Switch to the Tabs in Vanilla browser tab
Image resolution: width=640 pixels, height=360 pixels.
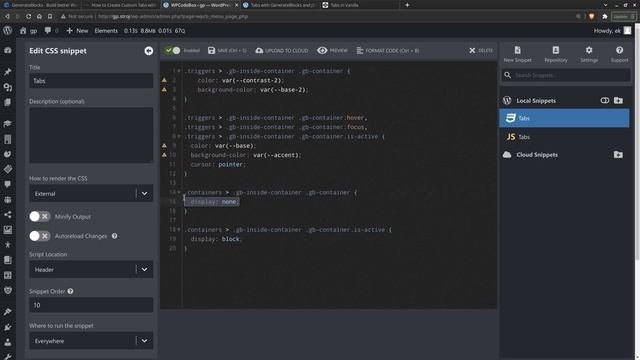(359, 5)
